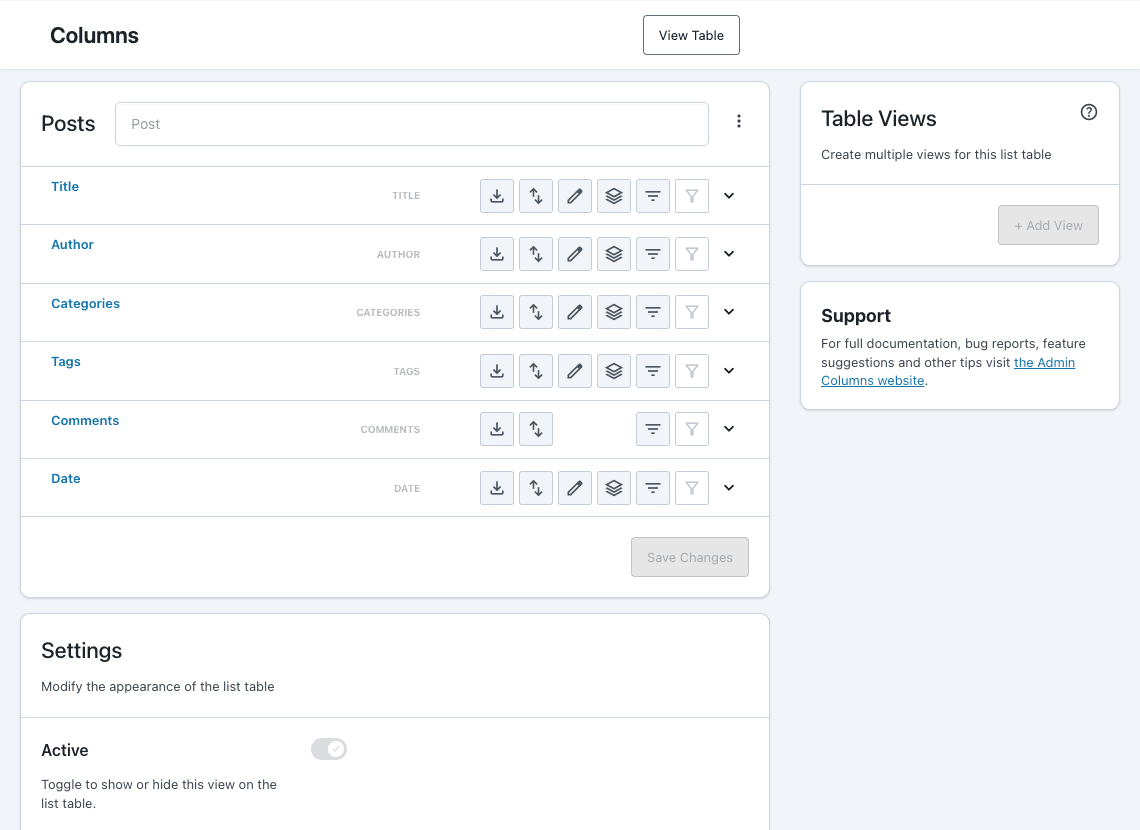
Task: Click the funnel icon in Tags row
Action: tap(692, 371)
